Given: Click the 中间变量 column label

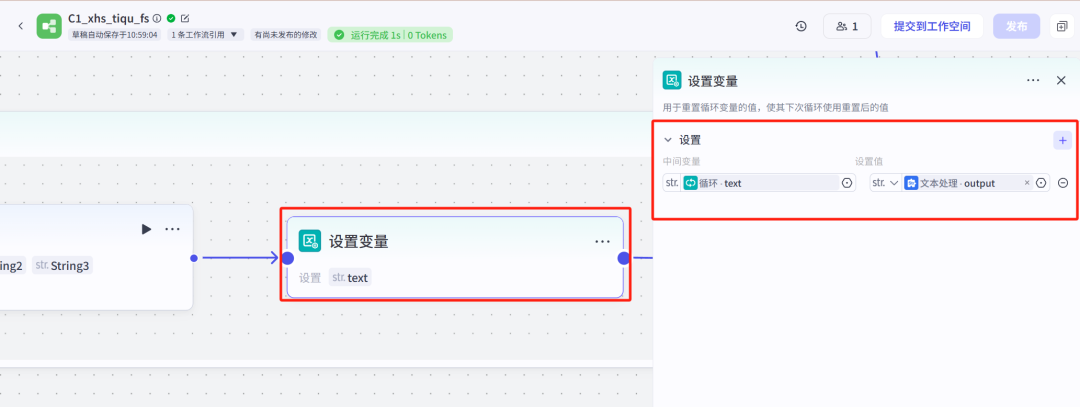Looking at the screenshot, I should coord(681,161).
